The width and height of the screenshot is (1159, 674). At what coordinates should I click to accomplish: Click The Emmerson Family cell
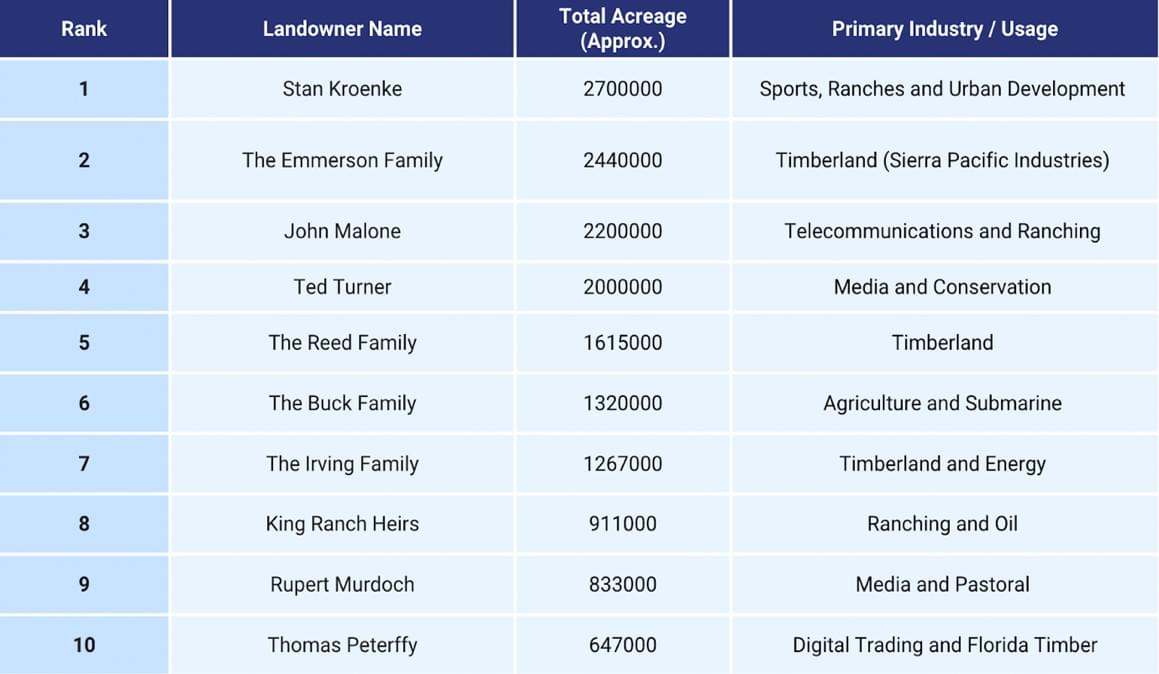(342, 160)
